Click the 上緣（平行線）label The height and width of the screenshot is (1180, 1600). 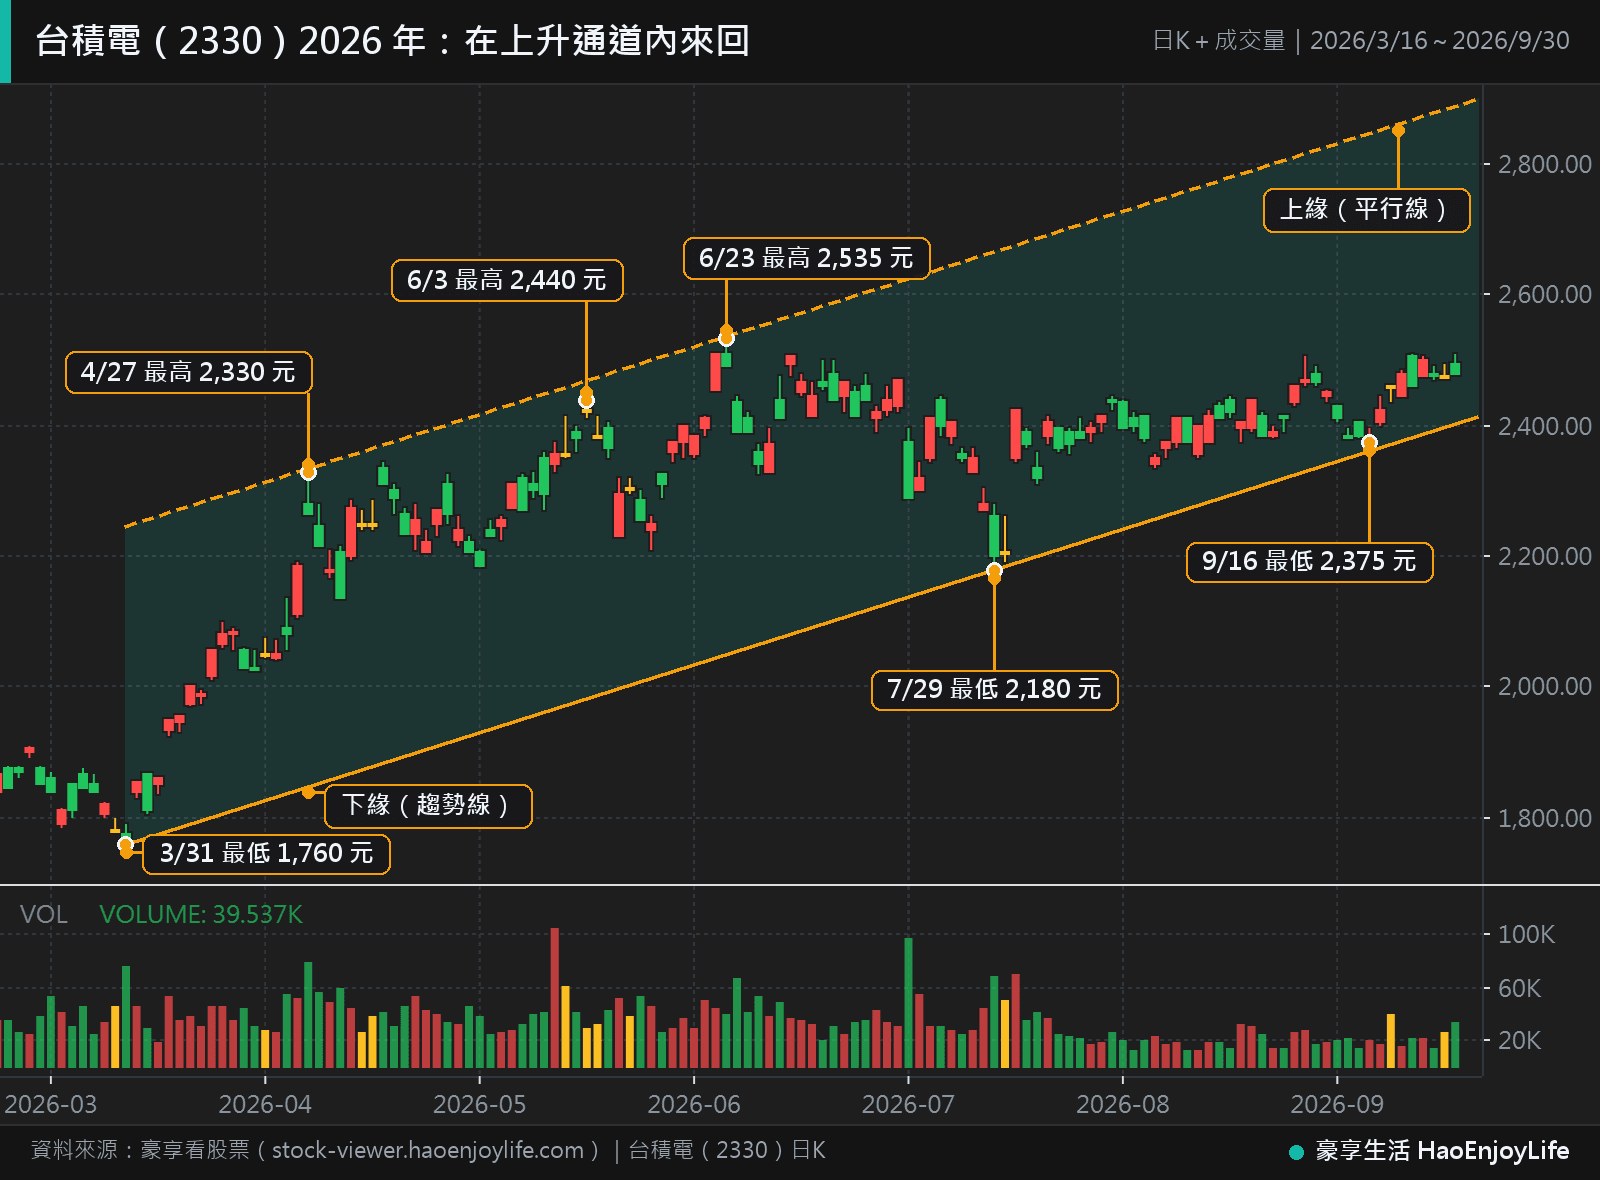pyautogui.click(x=1367, y=210)
